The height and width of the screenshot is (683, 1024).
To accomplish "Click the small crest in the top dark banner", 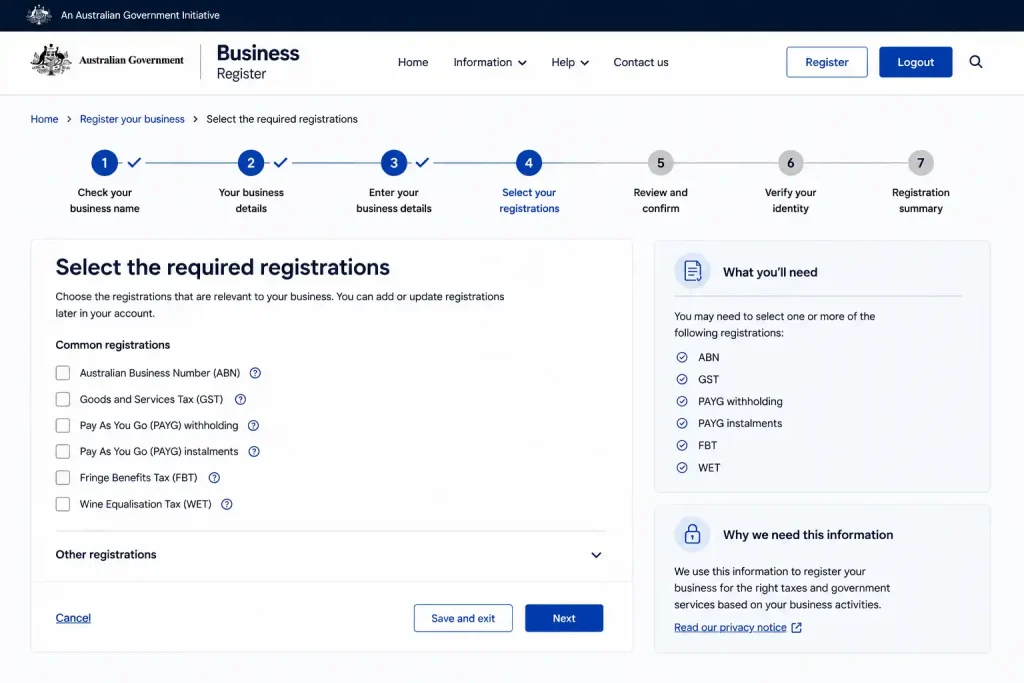I will coord(39,14).
